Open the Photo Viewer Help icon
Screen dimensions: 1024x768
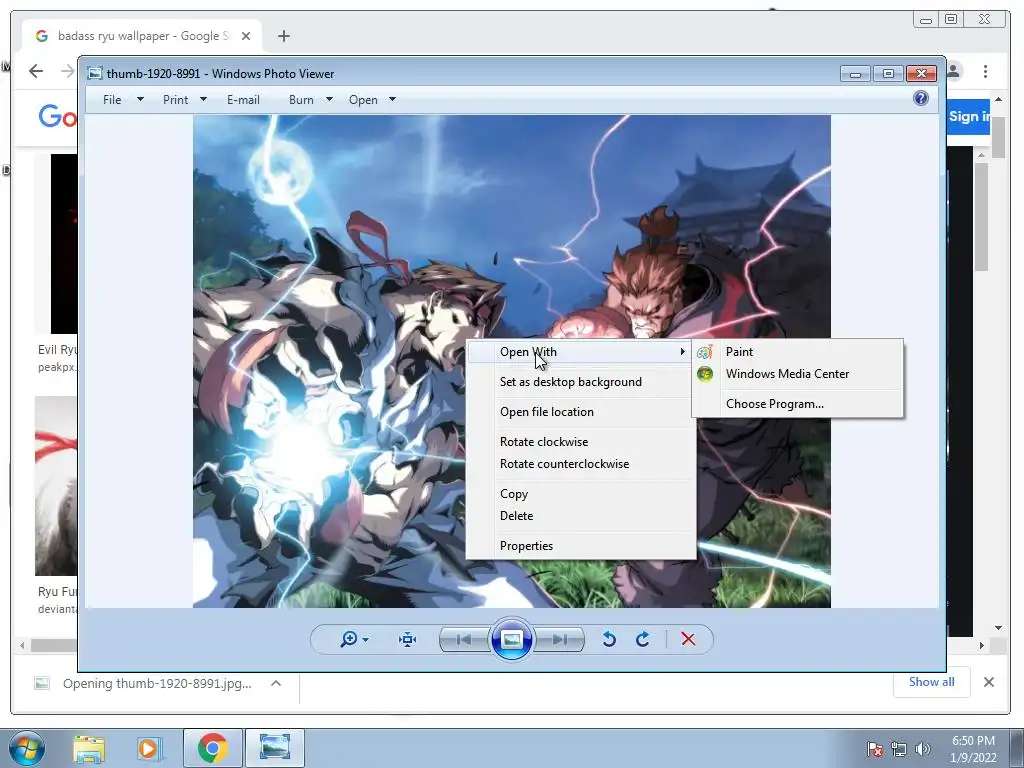point(921,99)
